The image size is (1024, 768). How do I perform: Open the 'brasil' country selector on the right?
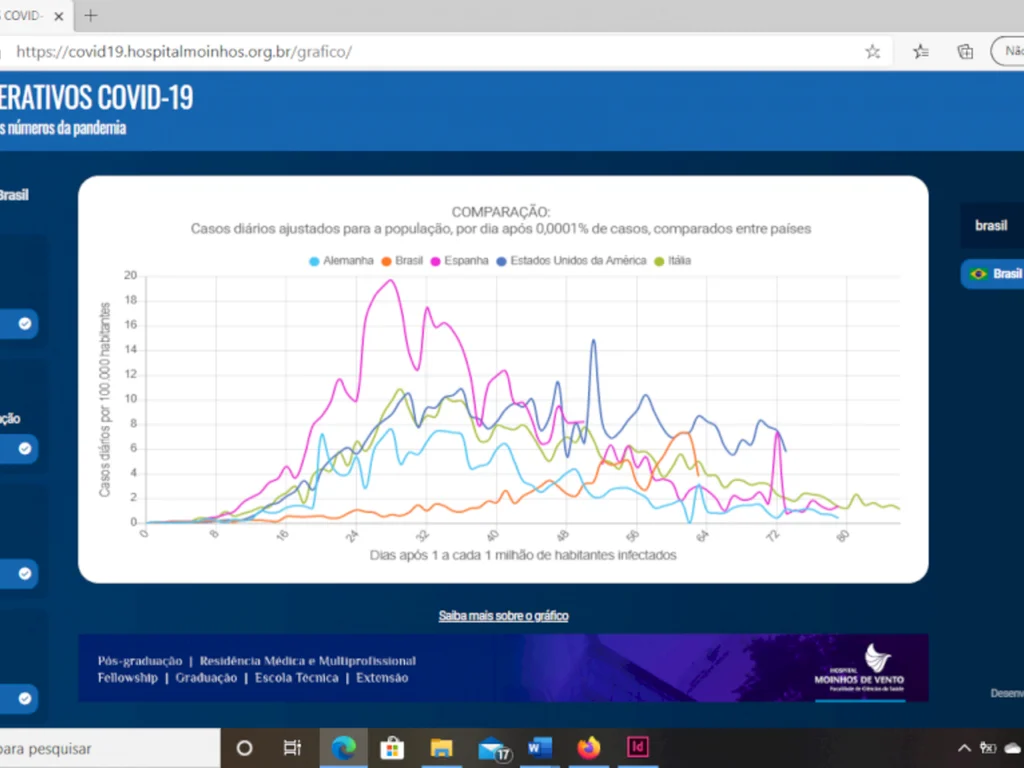pyautogui.click(x=991, y=226)
